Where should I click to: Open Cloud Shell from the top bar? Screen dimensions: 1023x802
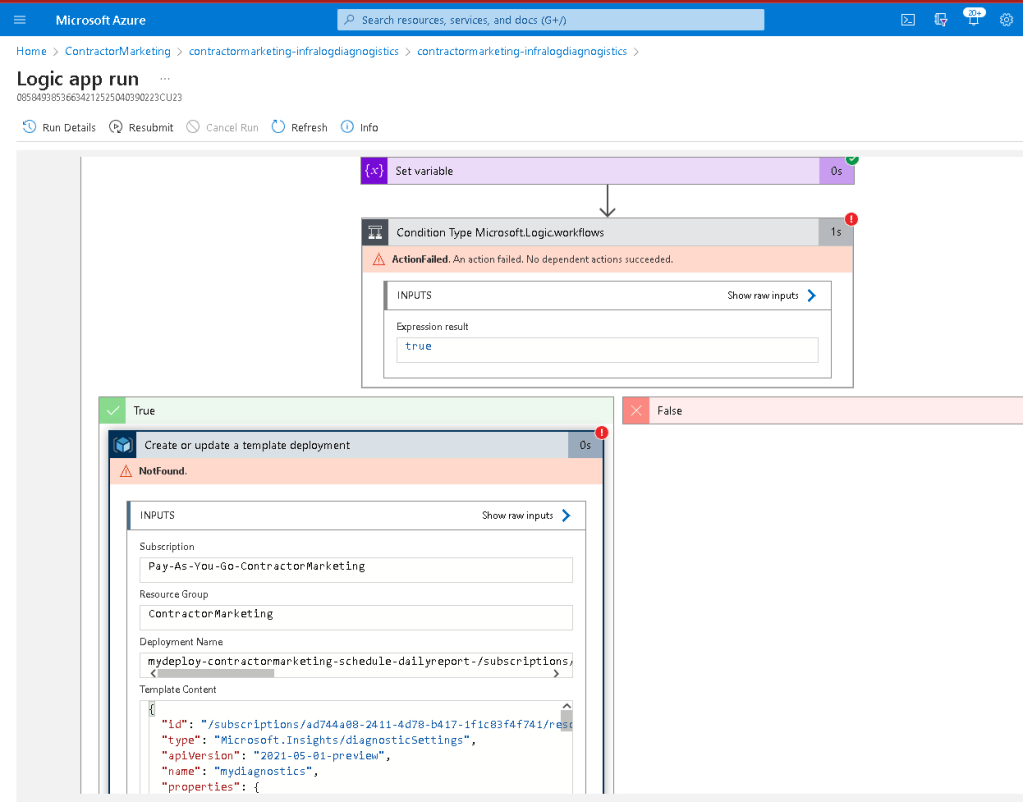pos(908,20)
